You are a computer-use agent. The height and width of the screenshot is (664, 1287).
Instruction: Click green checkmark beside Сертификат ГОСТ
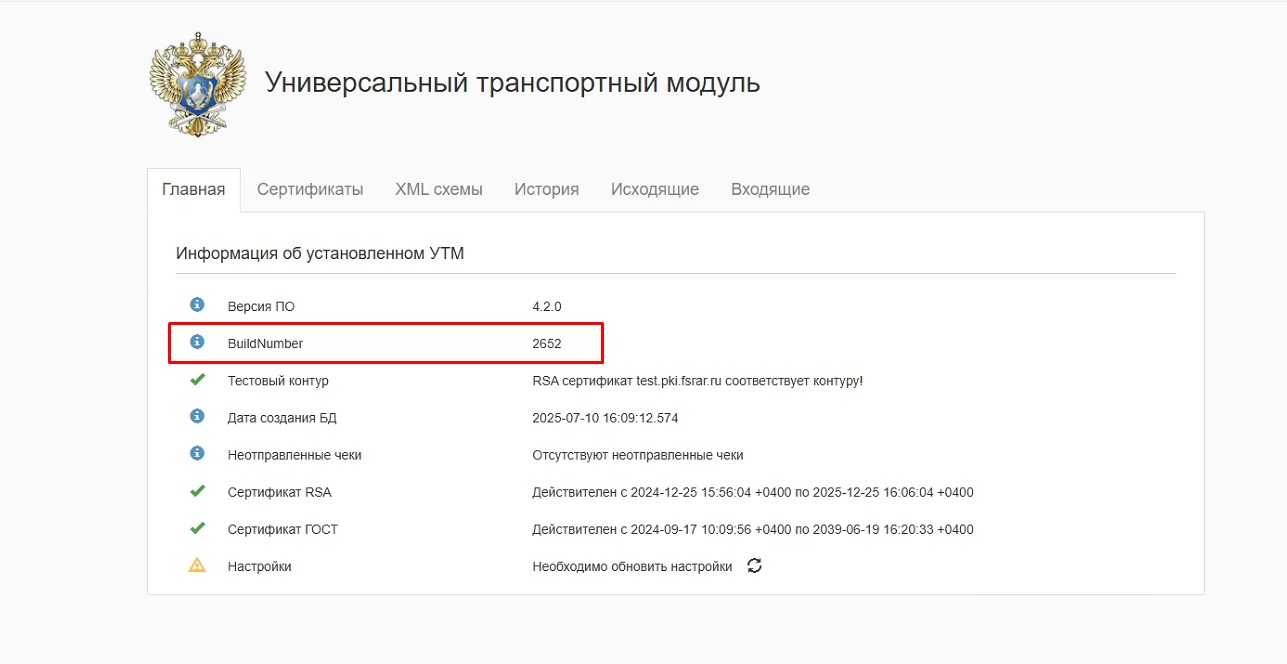tap(197, 528)
